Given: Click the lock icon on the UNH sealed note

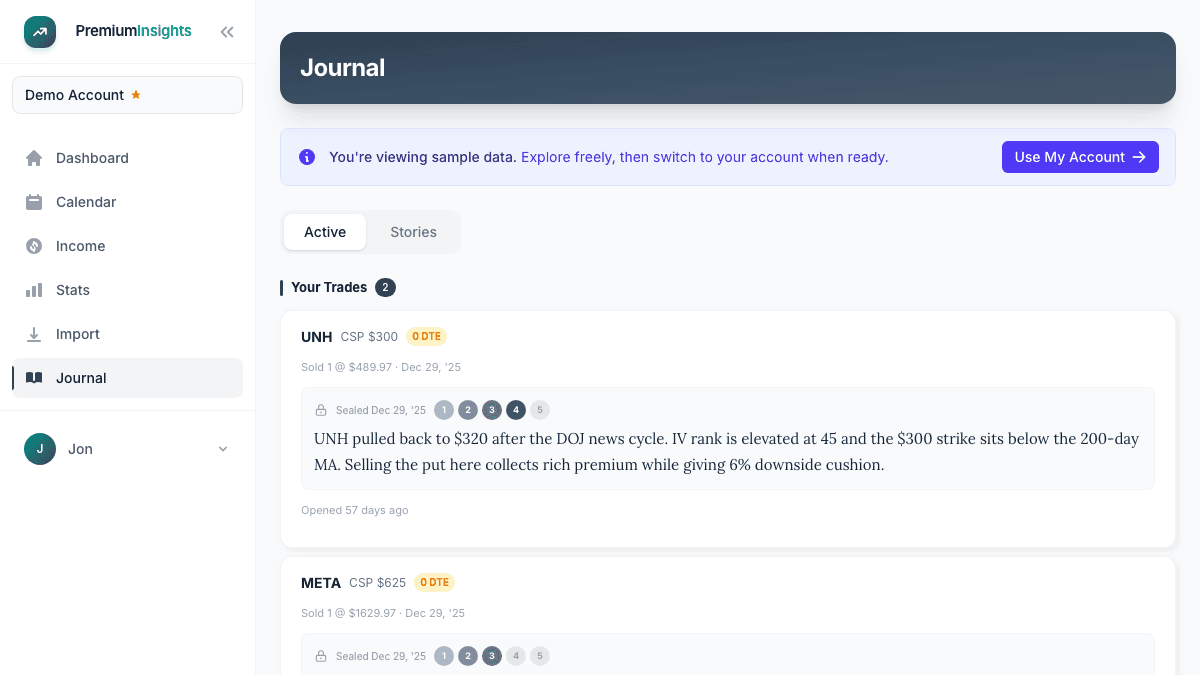Looking at the screenshot, I should [x=321, y=409].
